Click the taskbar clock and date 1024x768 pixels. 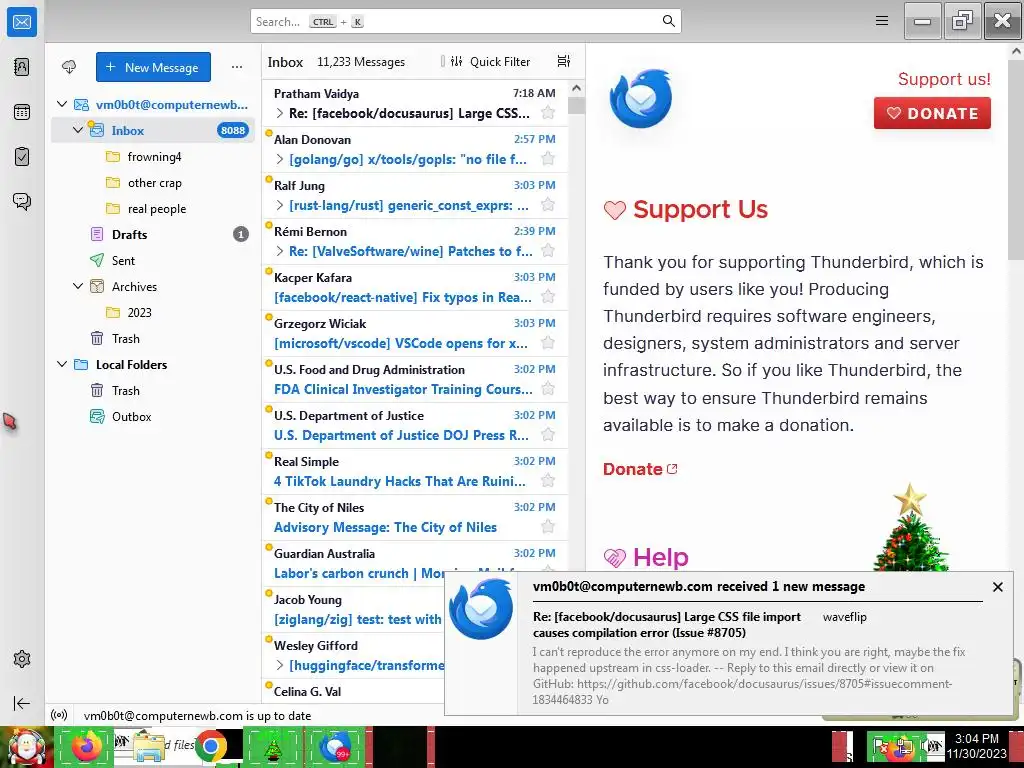point(978,746)
